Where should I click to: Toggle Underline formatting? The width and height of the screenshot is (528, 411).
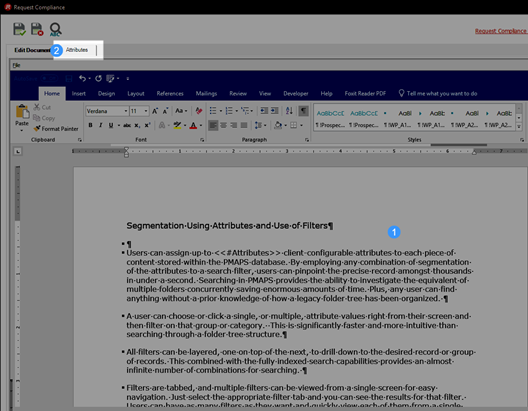click(x=111, y=125)
